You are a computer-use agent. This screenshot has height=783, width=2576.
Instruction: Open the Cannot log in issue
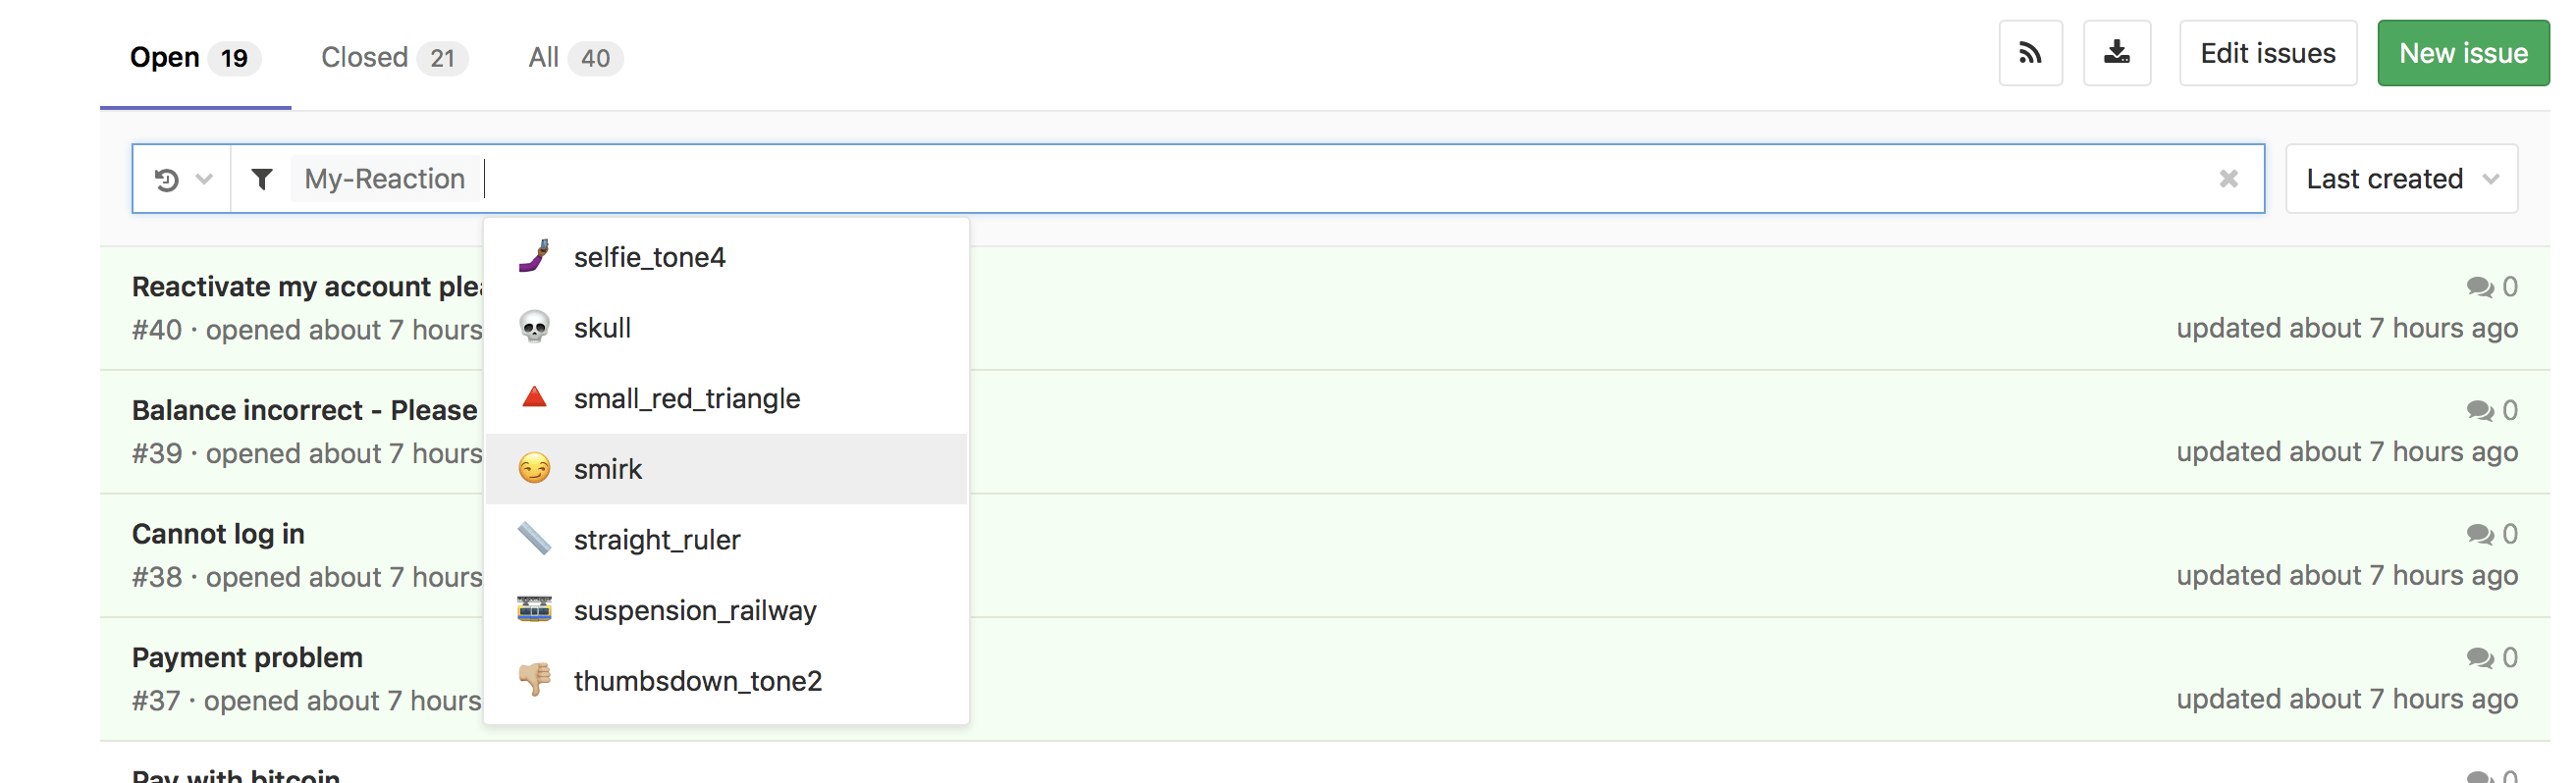tap(218, 534)
